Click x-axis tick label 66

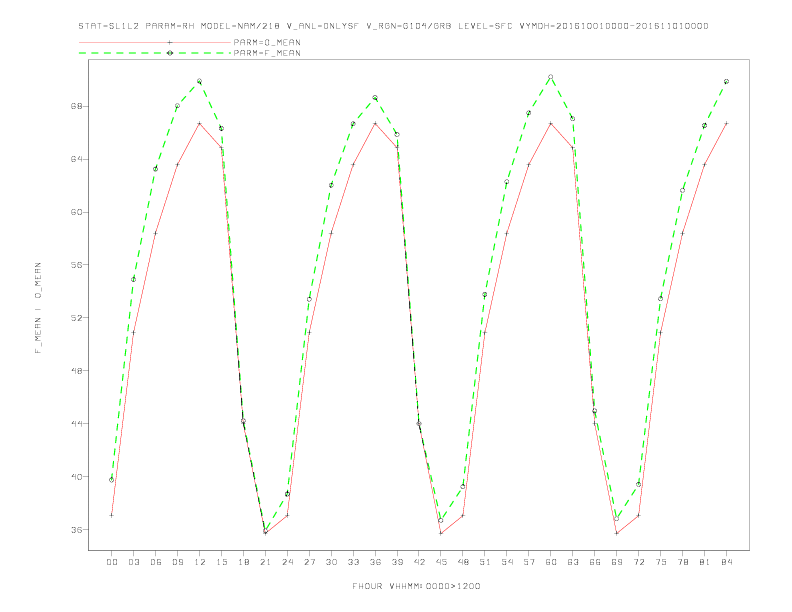[595, 562]
